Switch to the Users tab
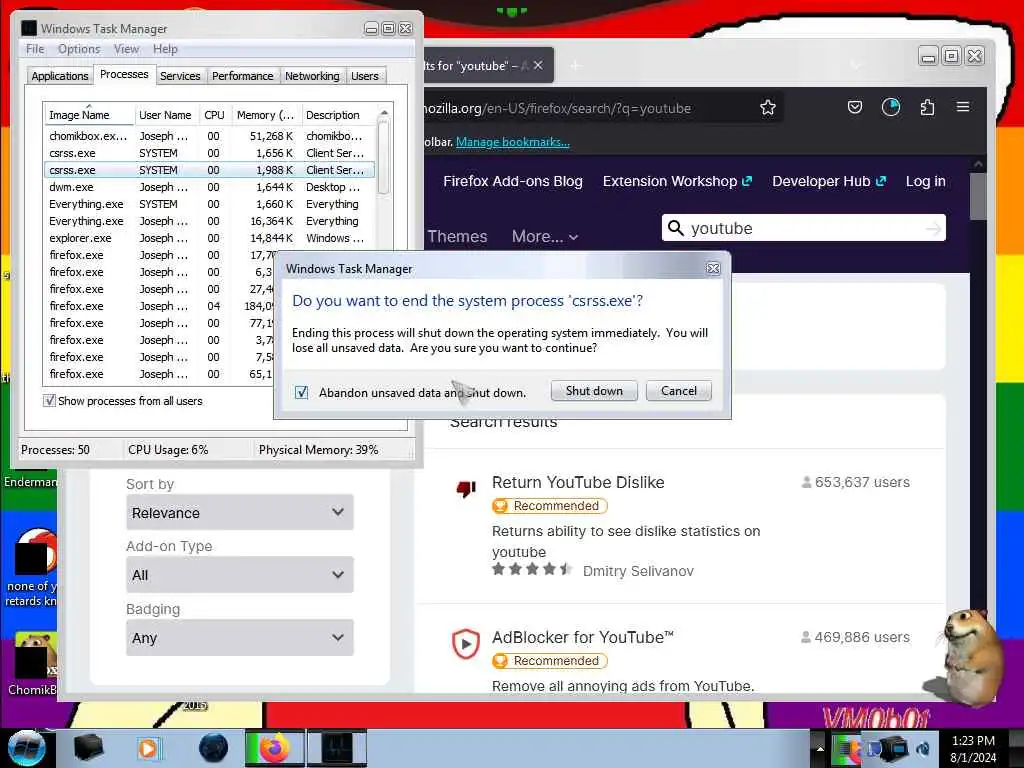 click(364, 76)
